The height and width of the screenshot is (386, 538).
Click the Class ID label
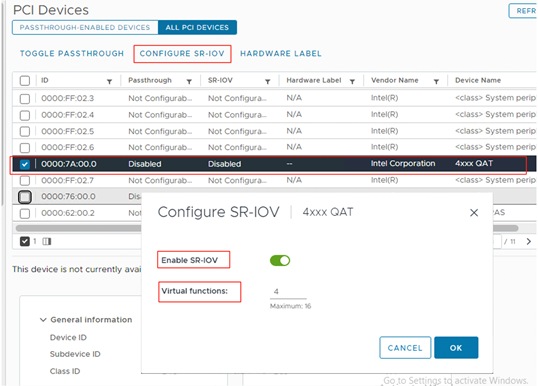pyautogui.click(x=65, y=371)
